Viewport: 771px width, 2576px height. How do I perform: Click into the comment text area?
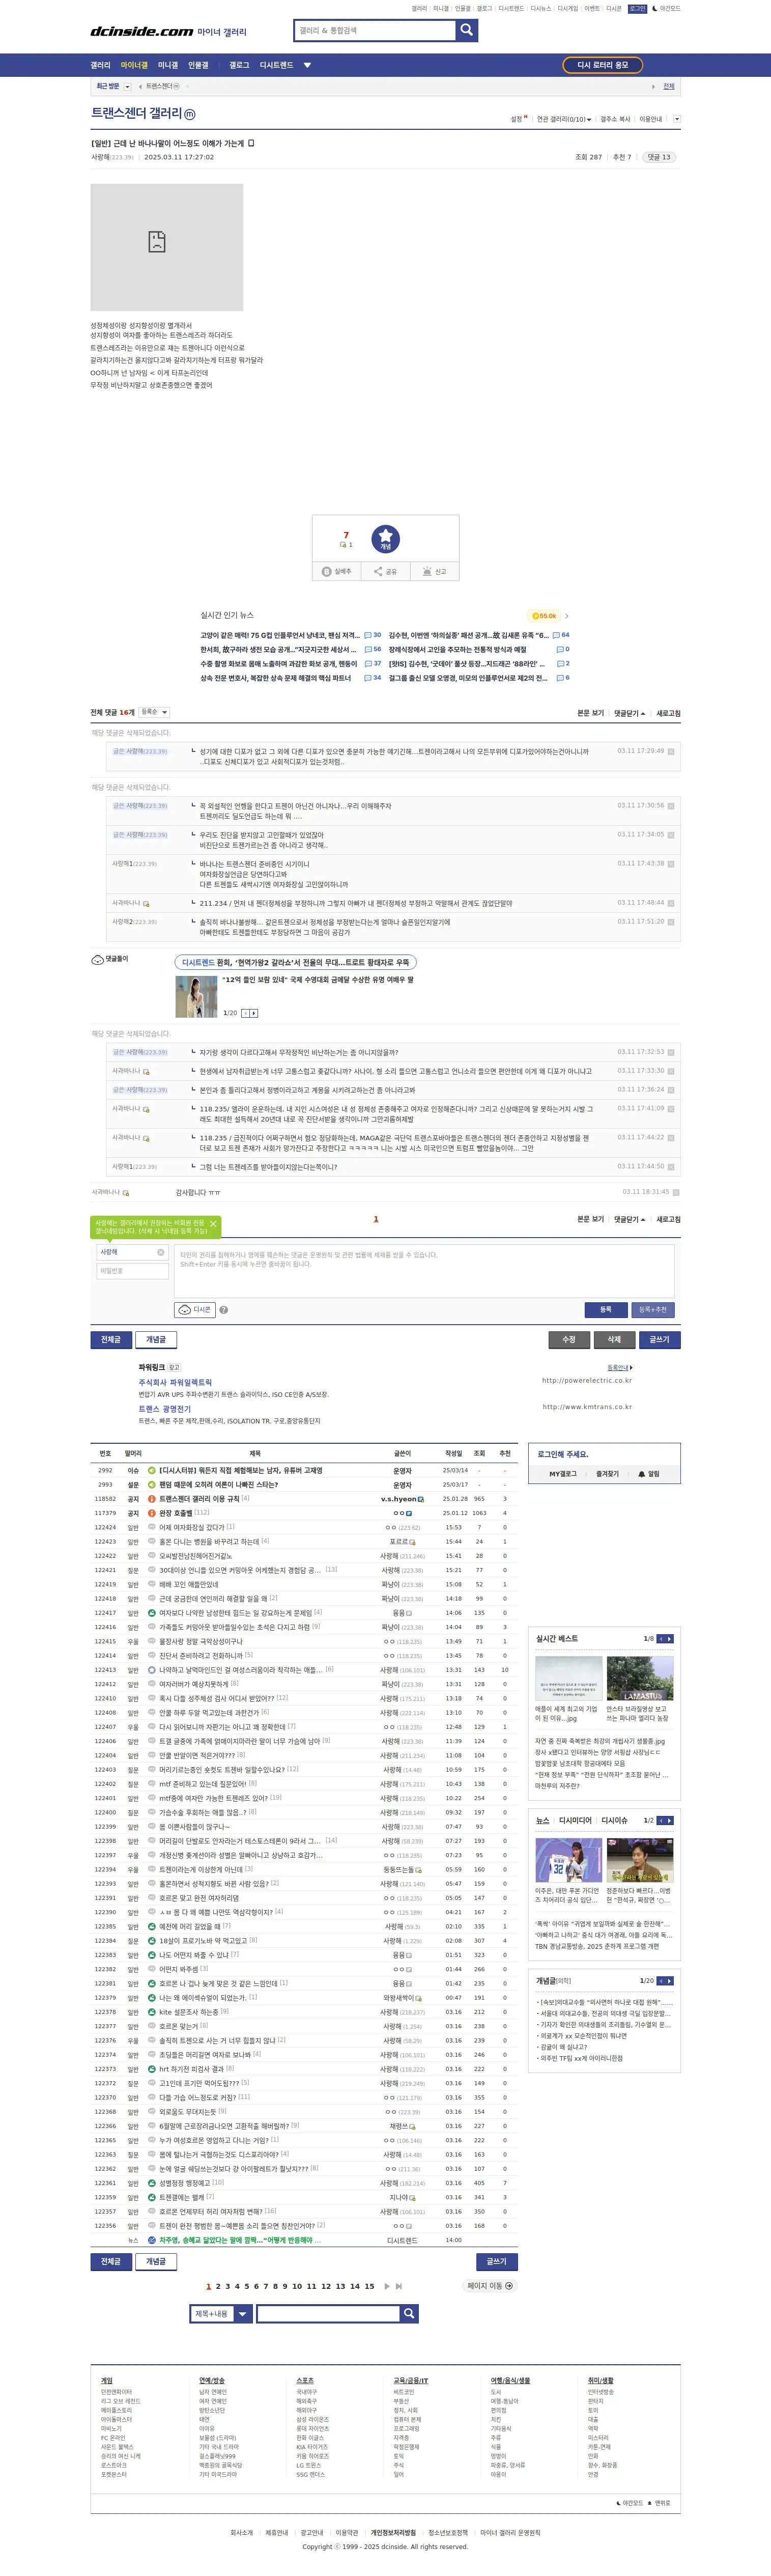coord(424,1271)
